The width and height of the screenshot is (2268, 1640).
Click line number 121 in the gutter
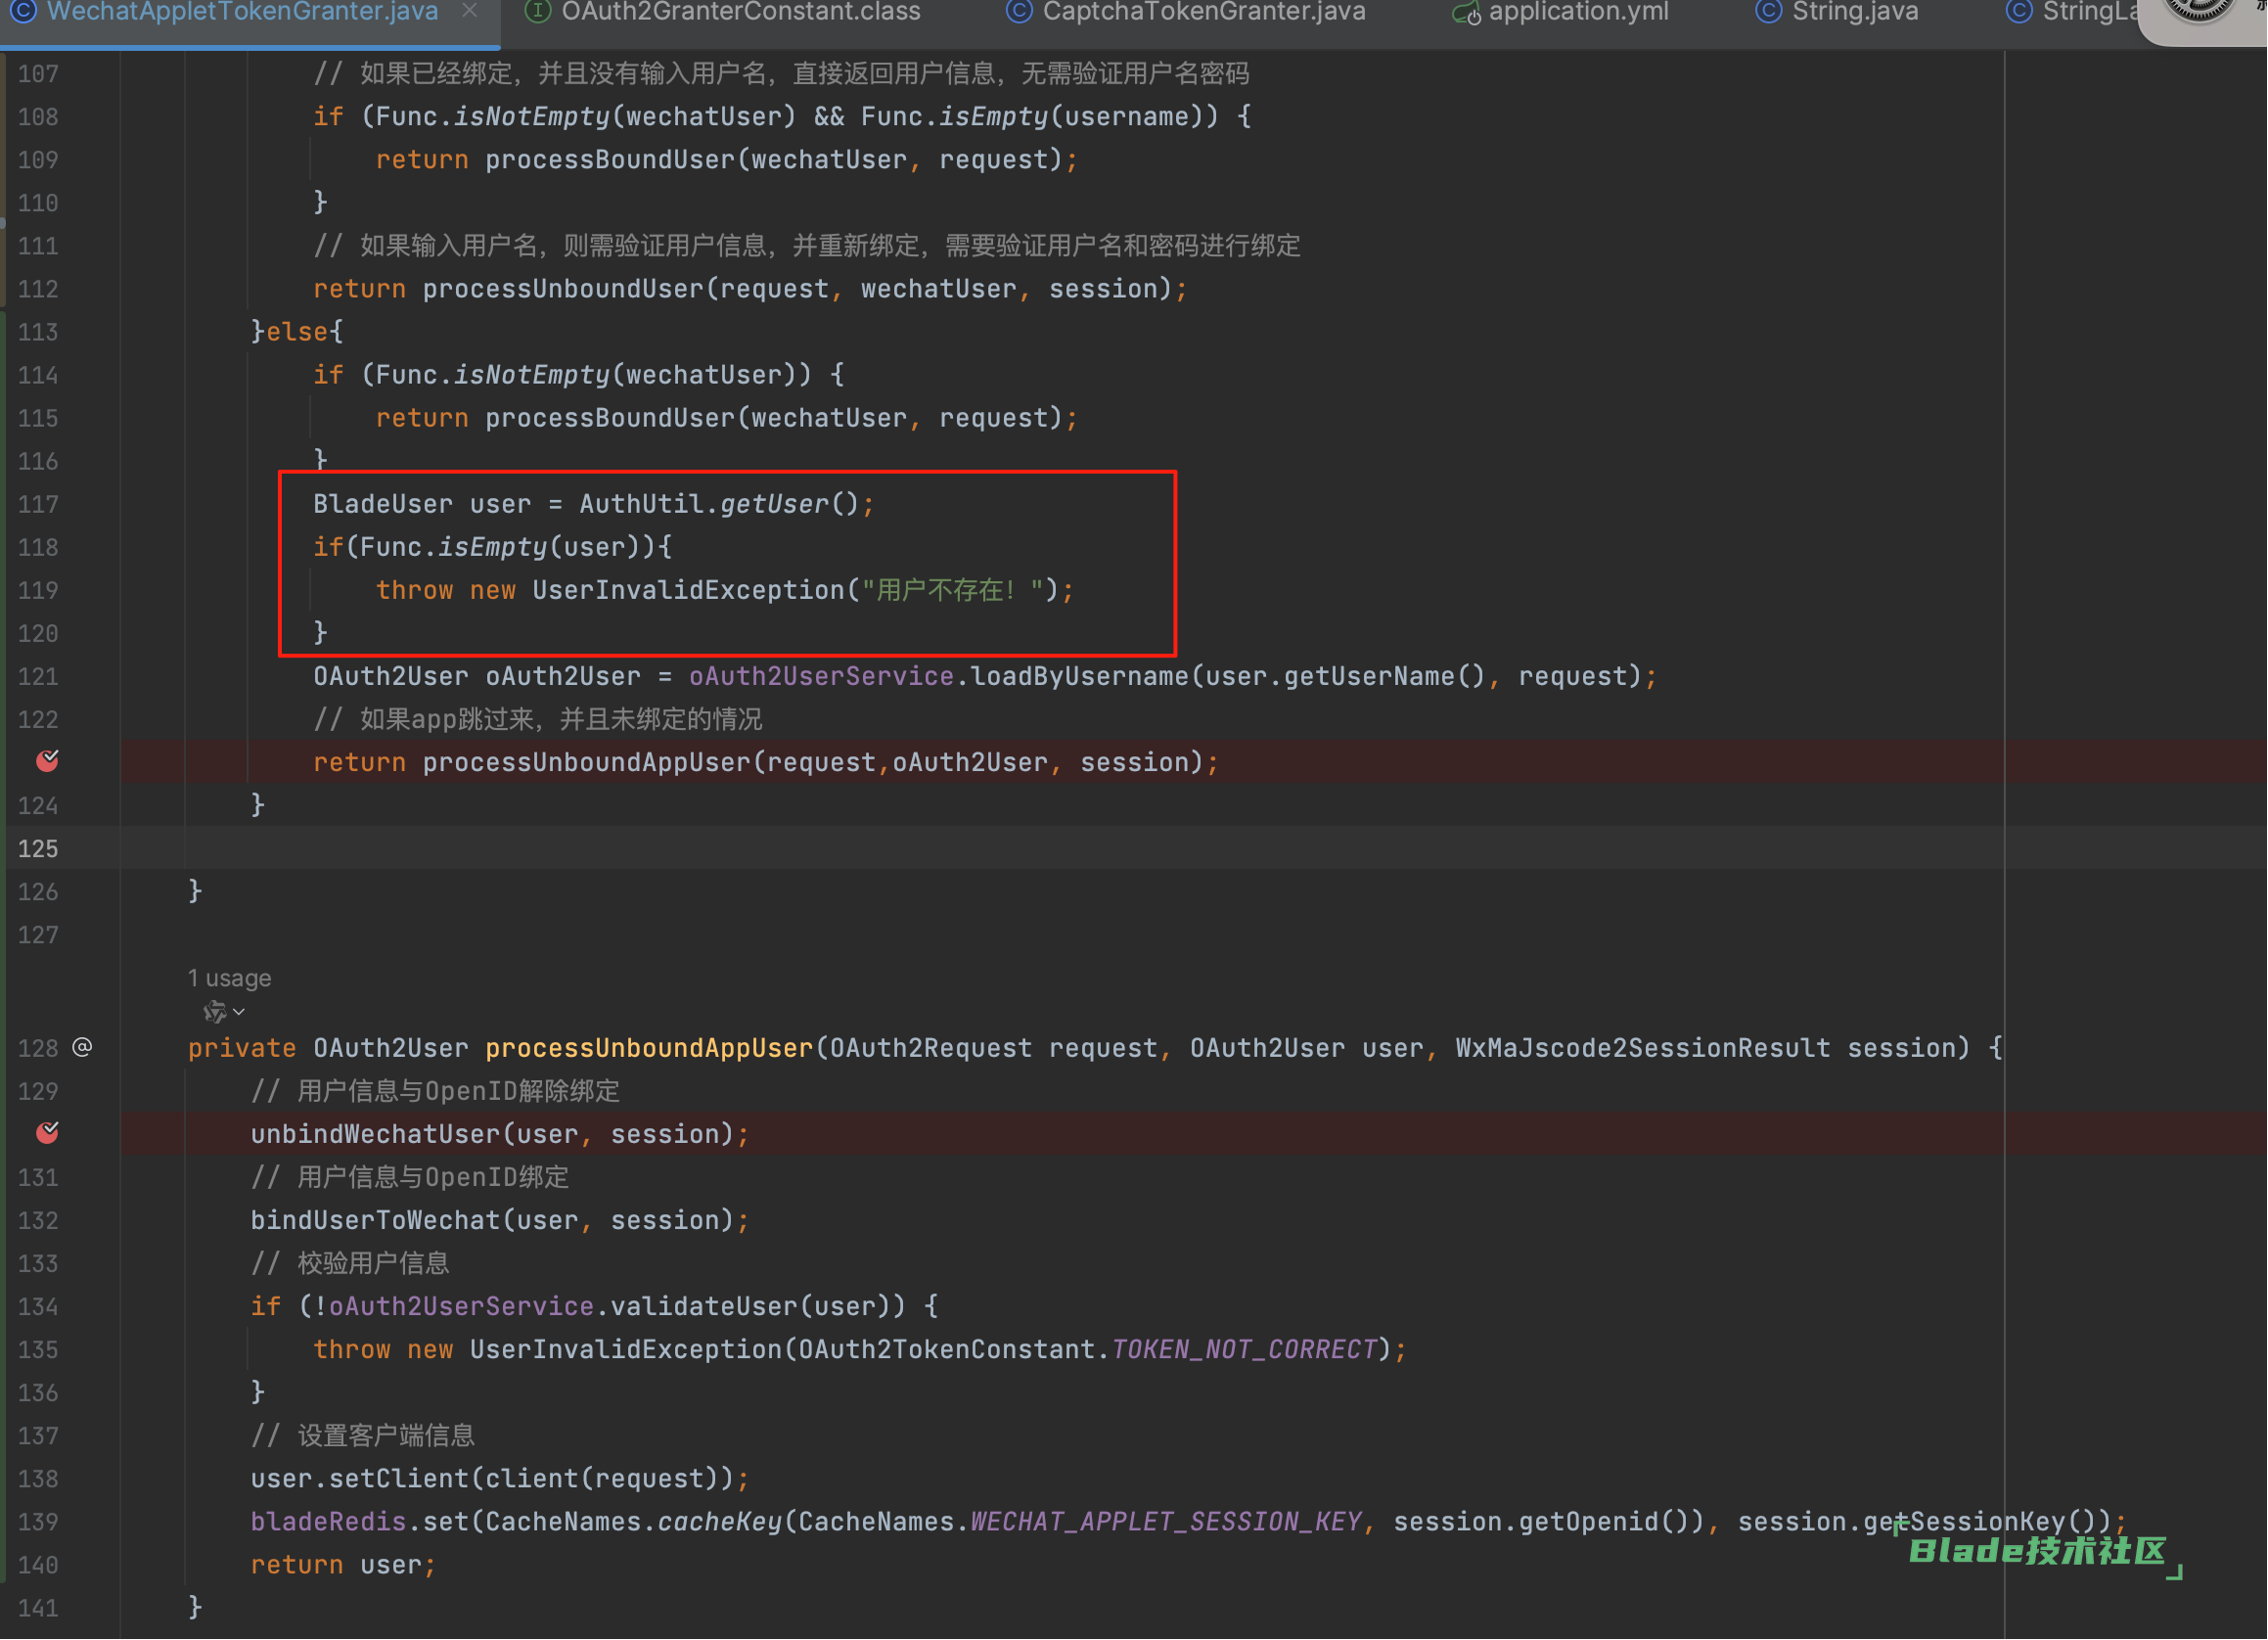click(38, 676)
